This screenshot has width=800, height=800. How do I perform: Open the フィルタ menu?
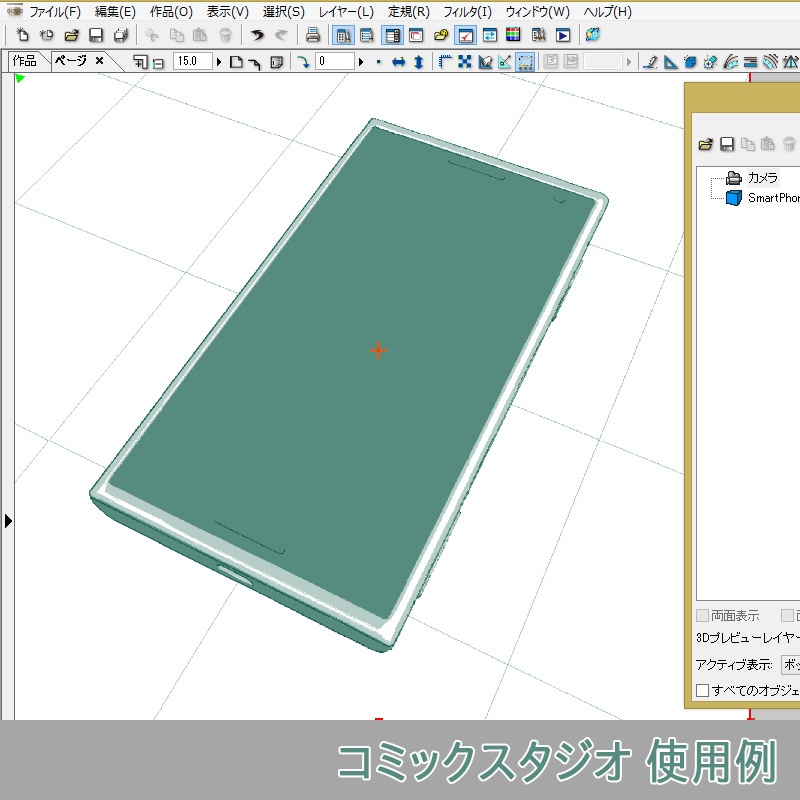465,13
